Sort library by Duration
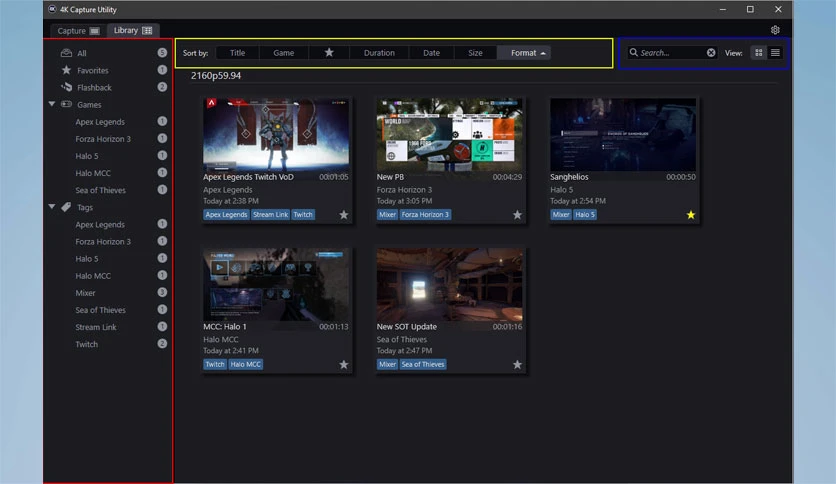This screenshot has height=484, width=836. 379,52
